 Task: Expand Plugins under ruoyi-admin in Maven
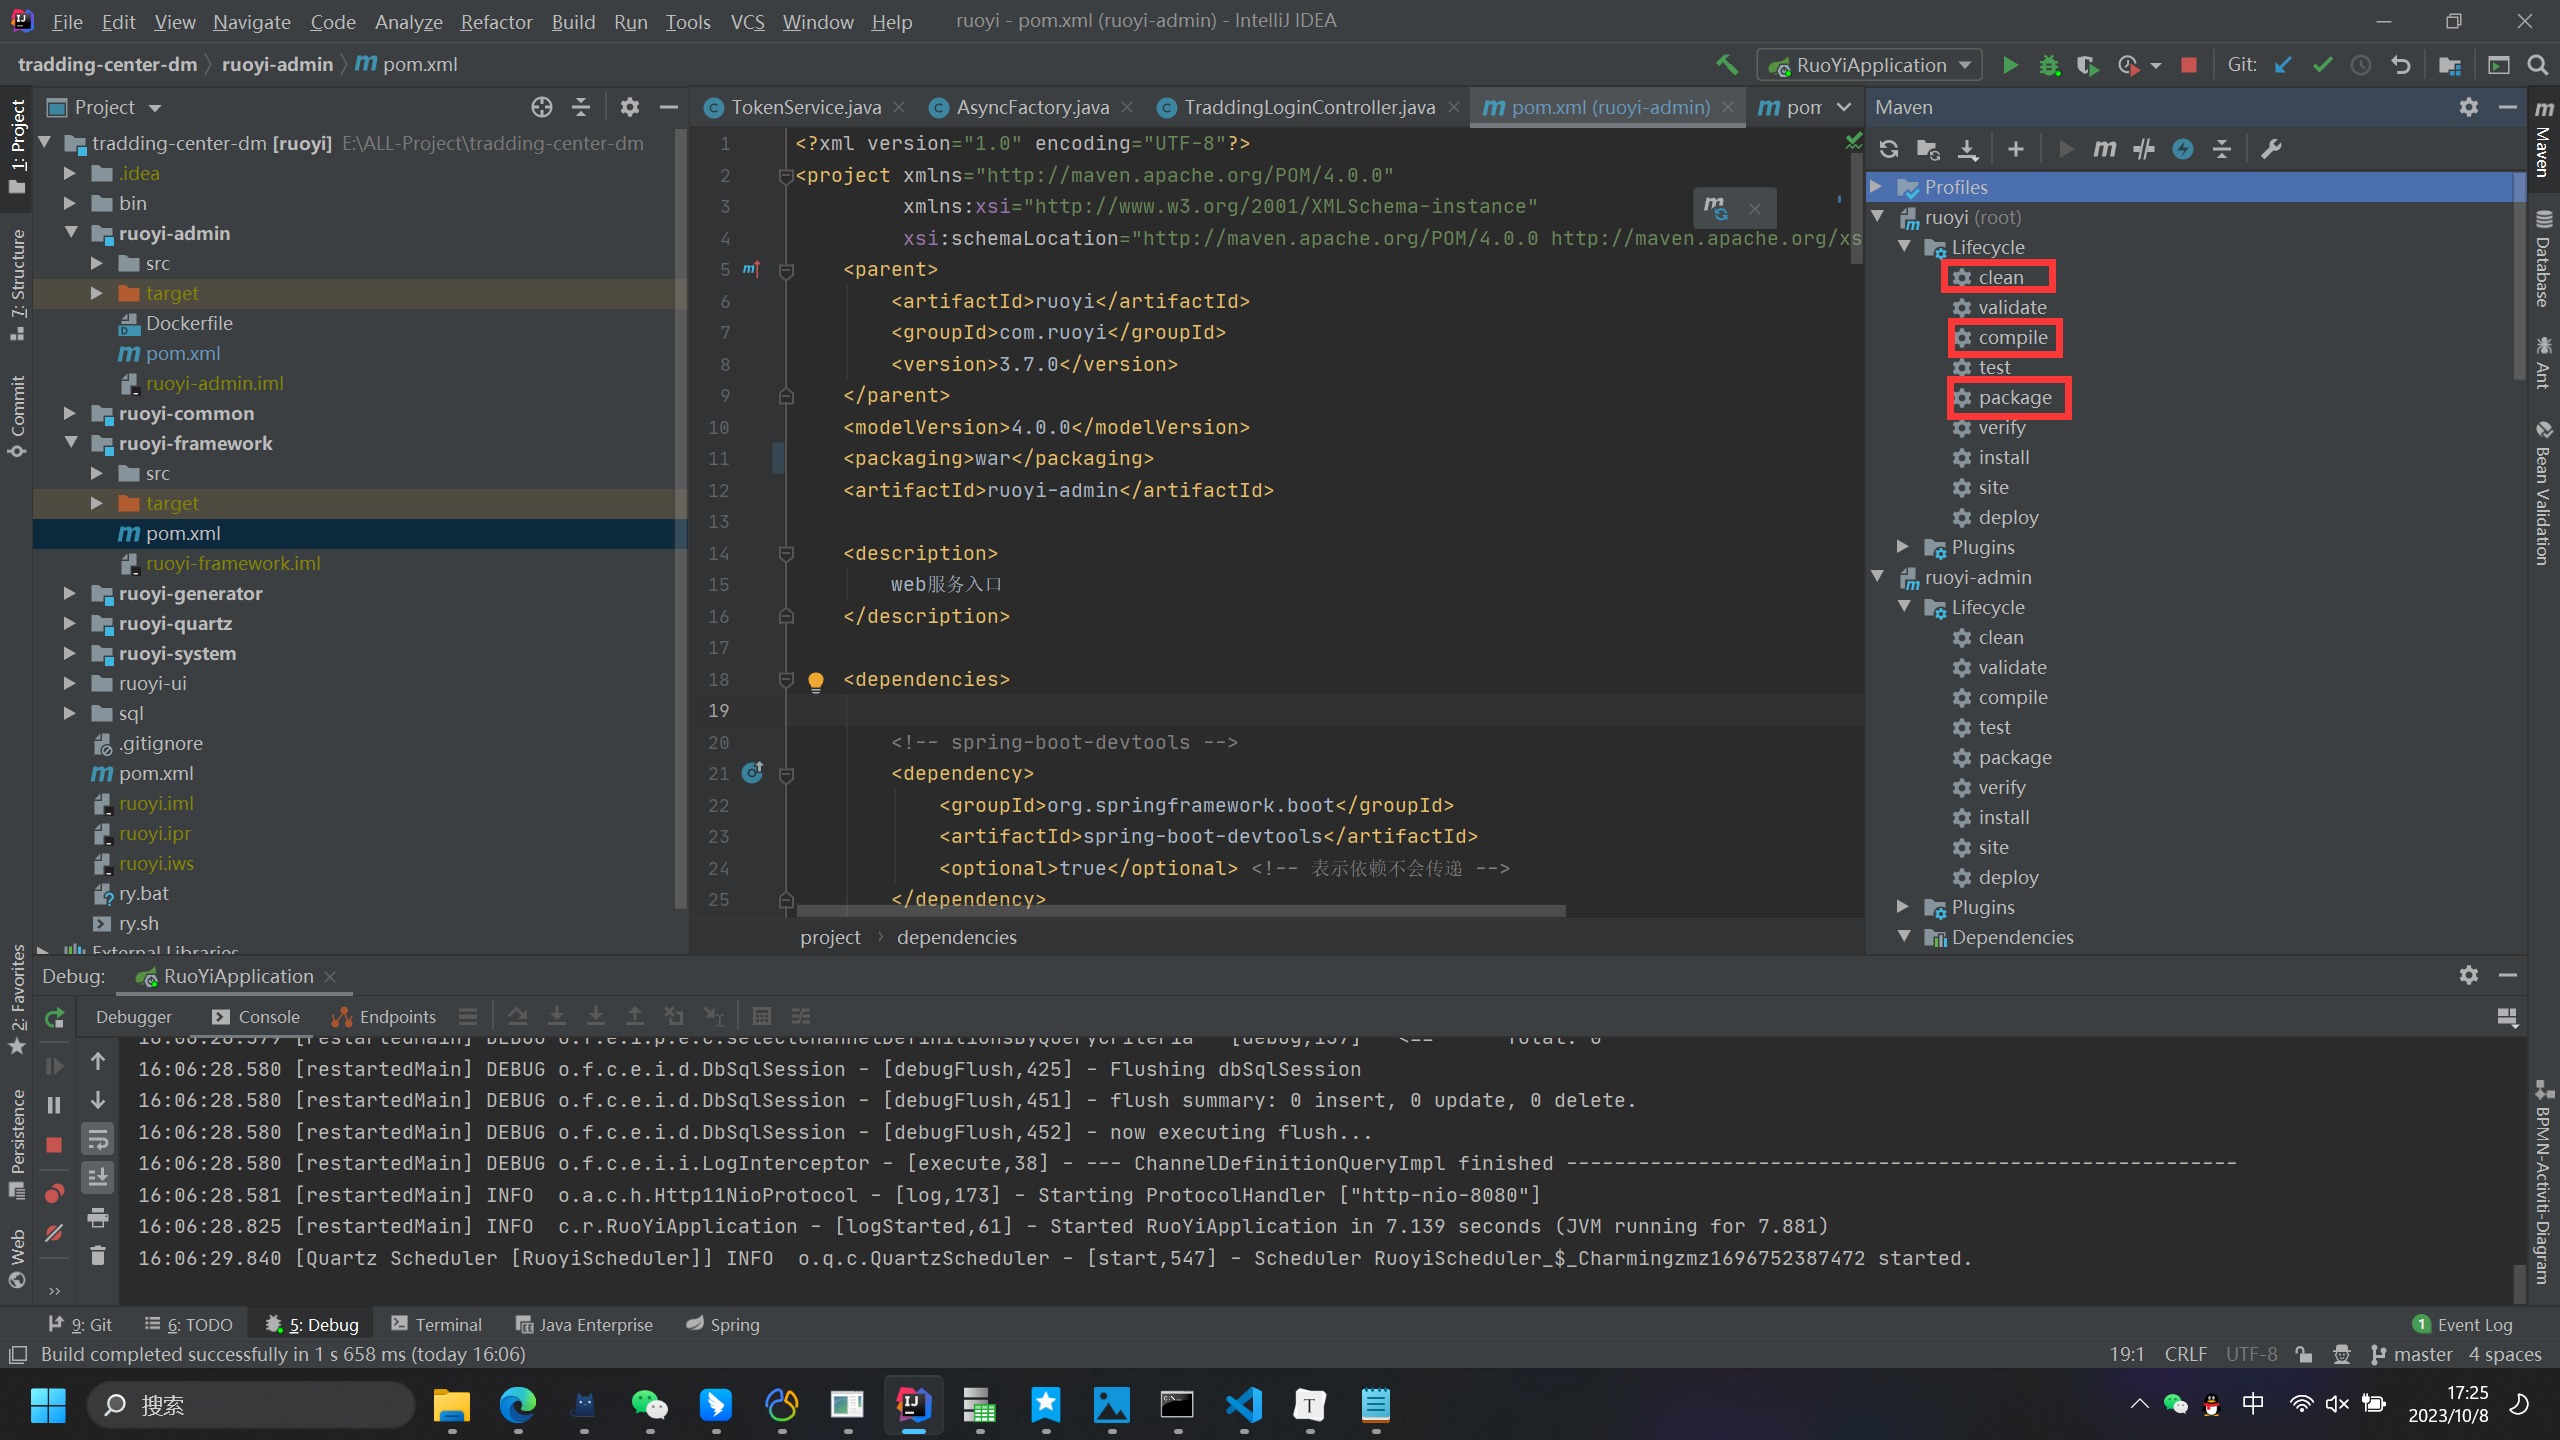click(x=1903, y=907)
